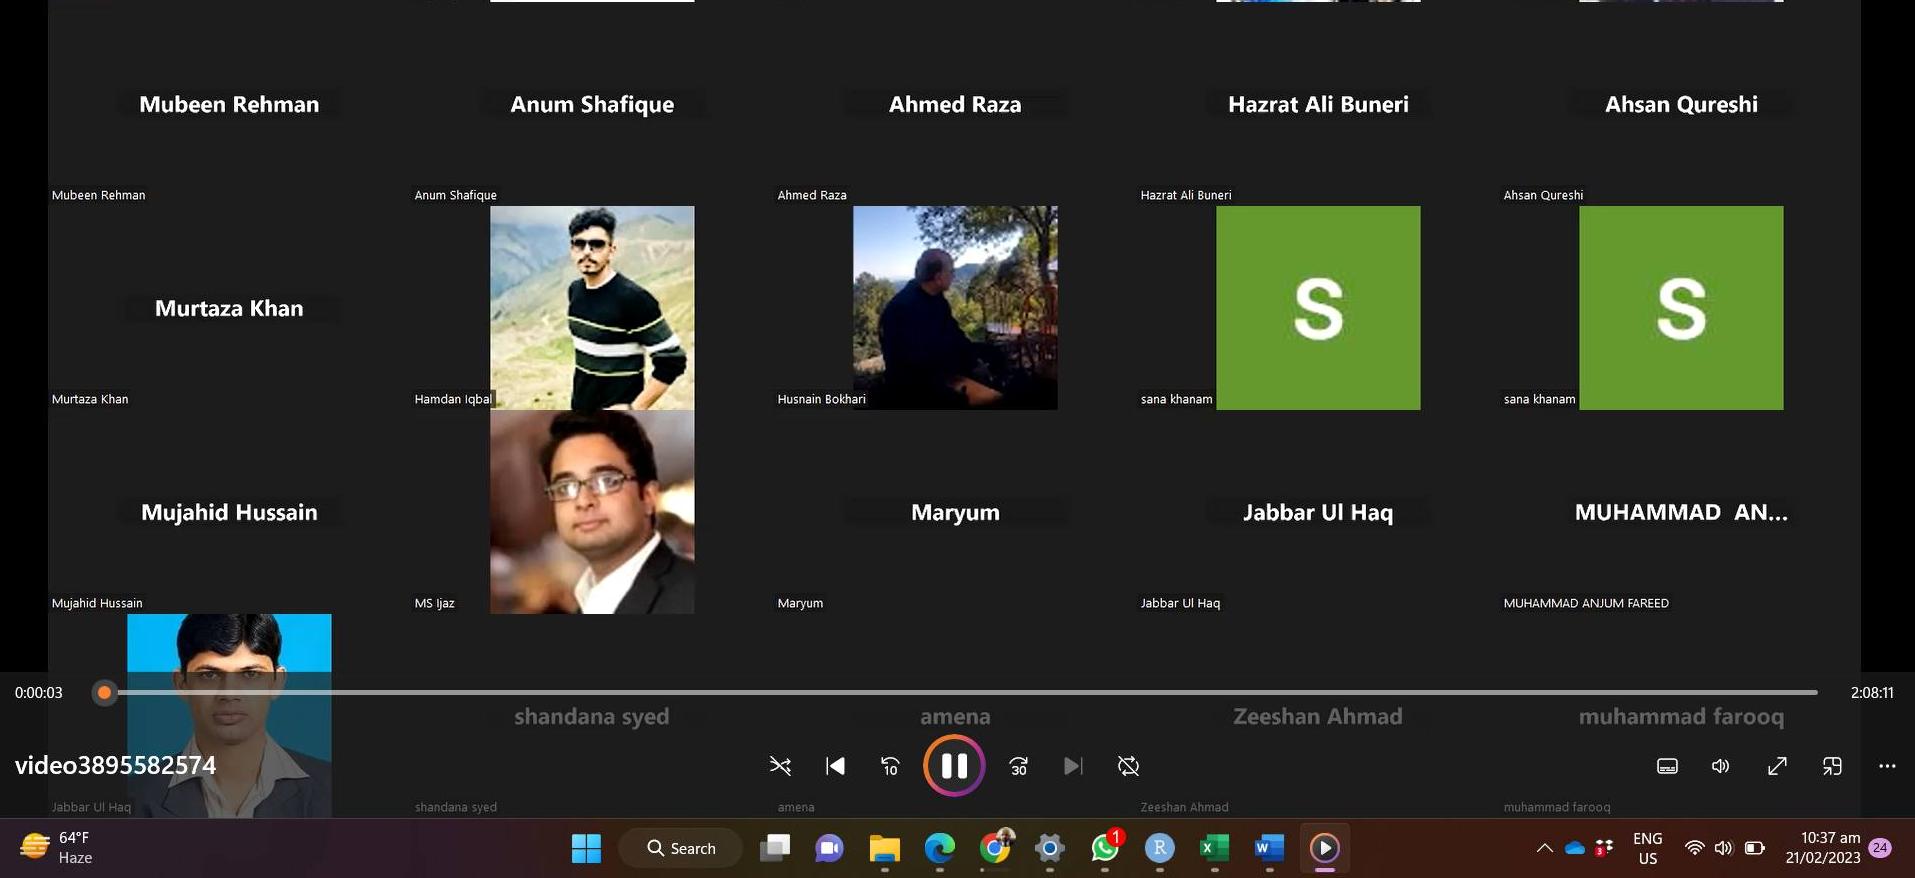The height and width of the screenshot is (878, 1915).
Task: Select MS Ijaz's profile photo tile
Action: pyautogui.click(x=592, y=511)
